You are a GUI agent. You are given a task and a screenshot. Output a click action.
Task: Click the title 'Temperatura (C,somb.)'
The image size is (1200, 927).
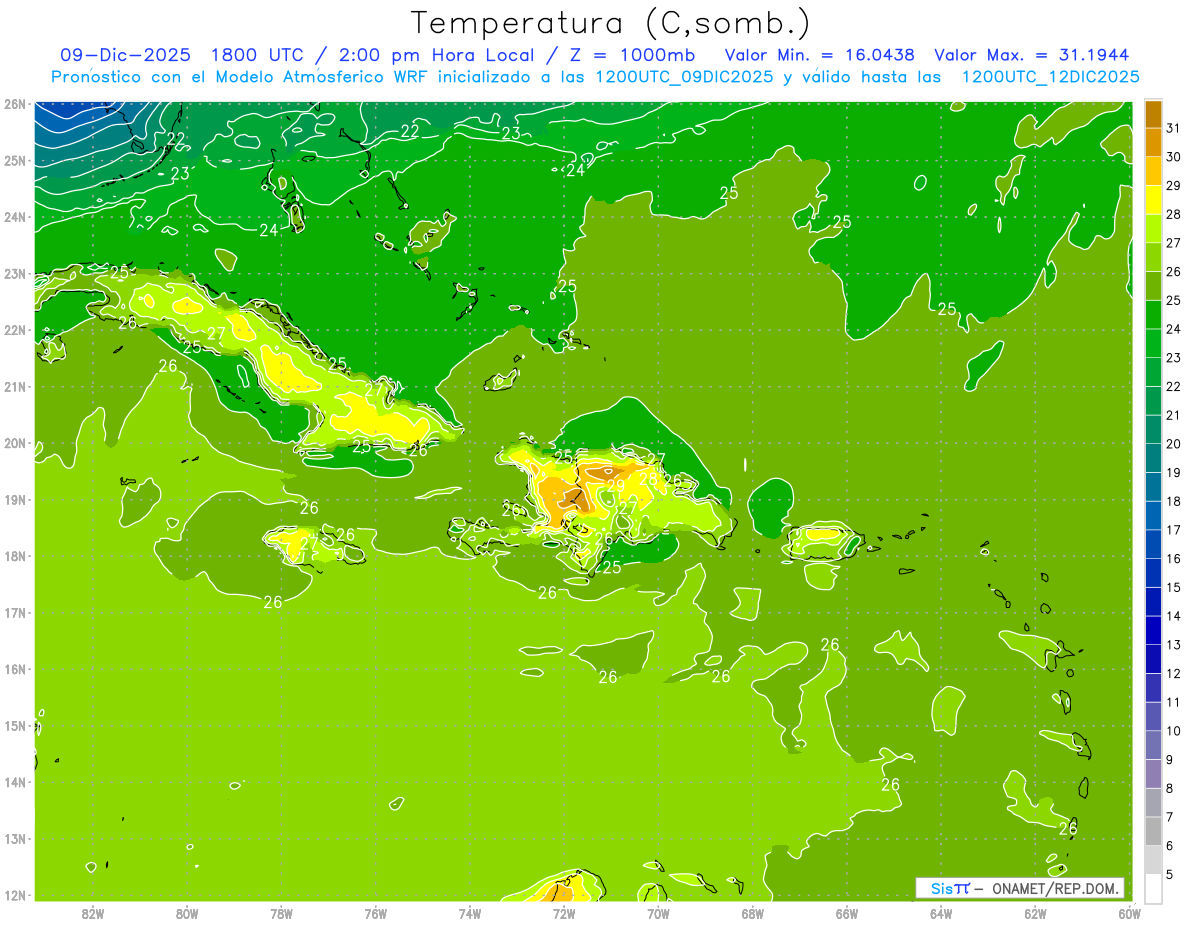(610, 22)
